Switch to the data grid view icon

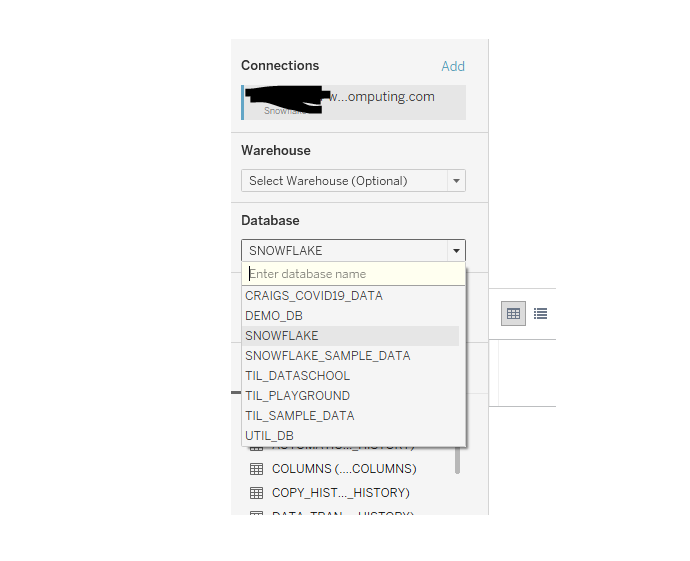click(514, 313)
